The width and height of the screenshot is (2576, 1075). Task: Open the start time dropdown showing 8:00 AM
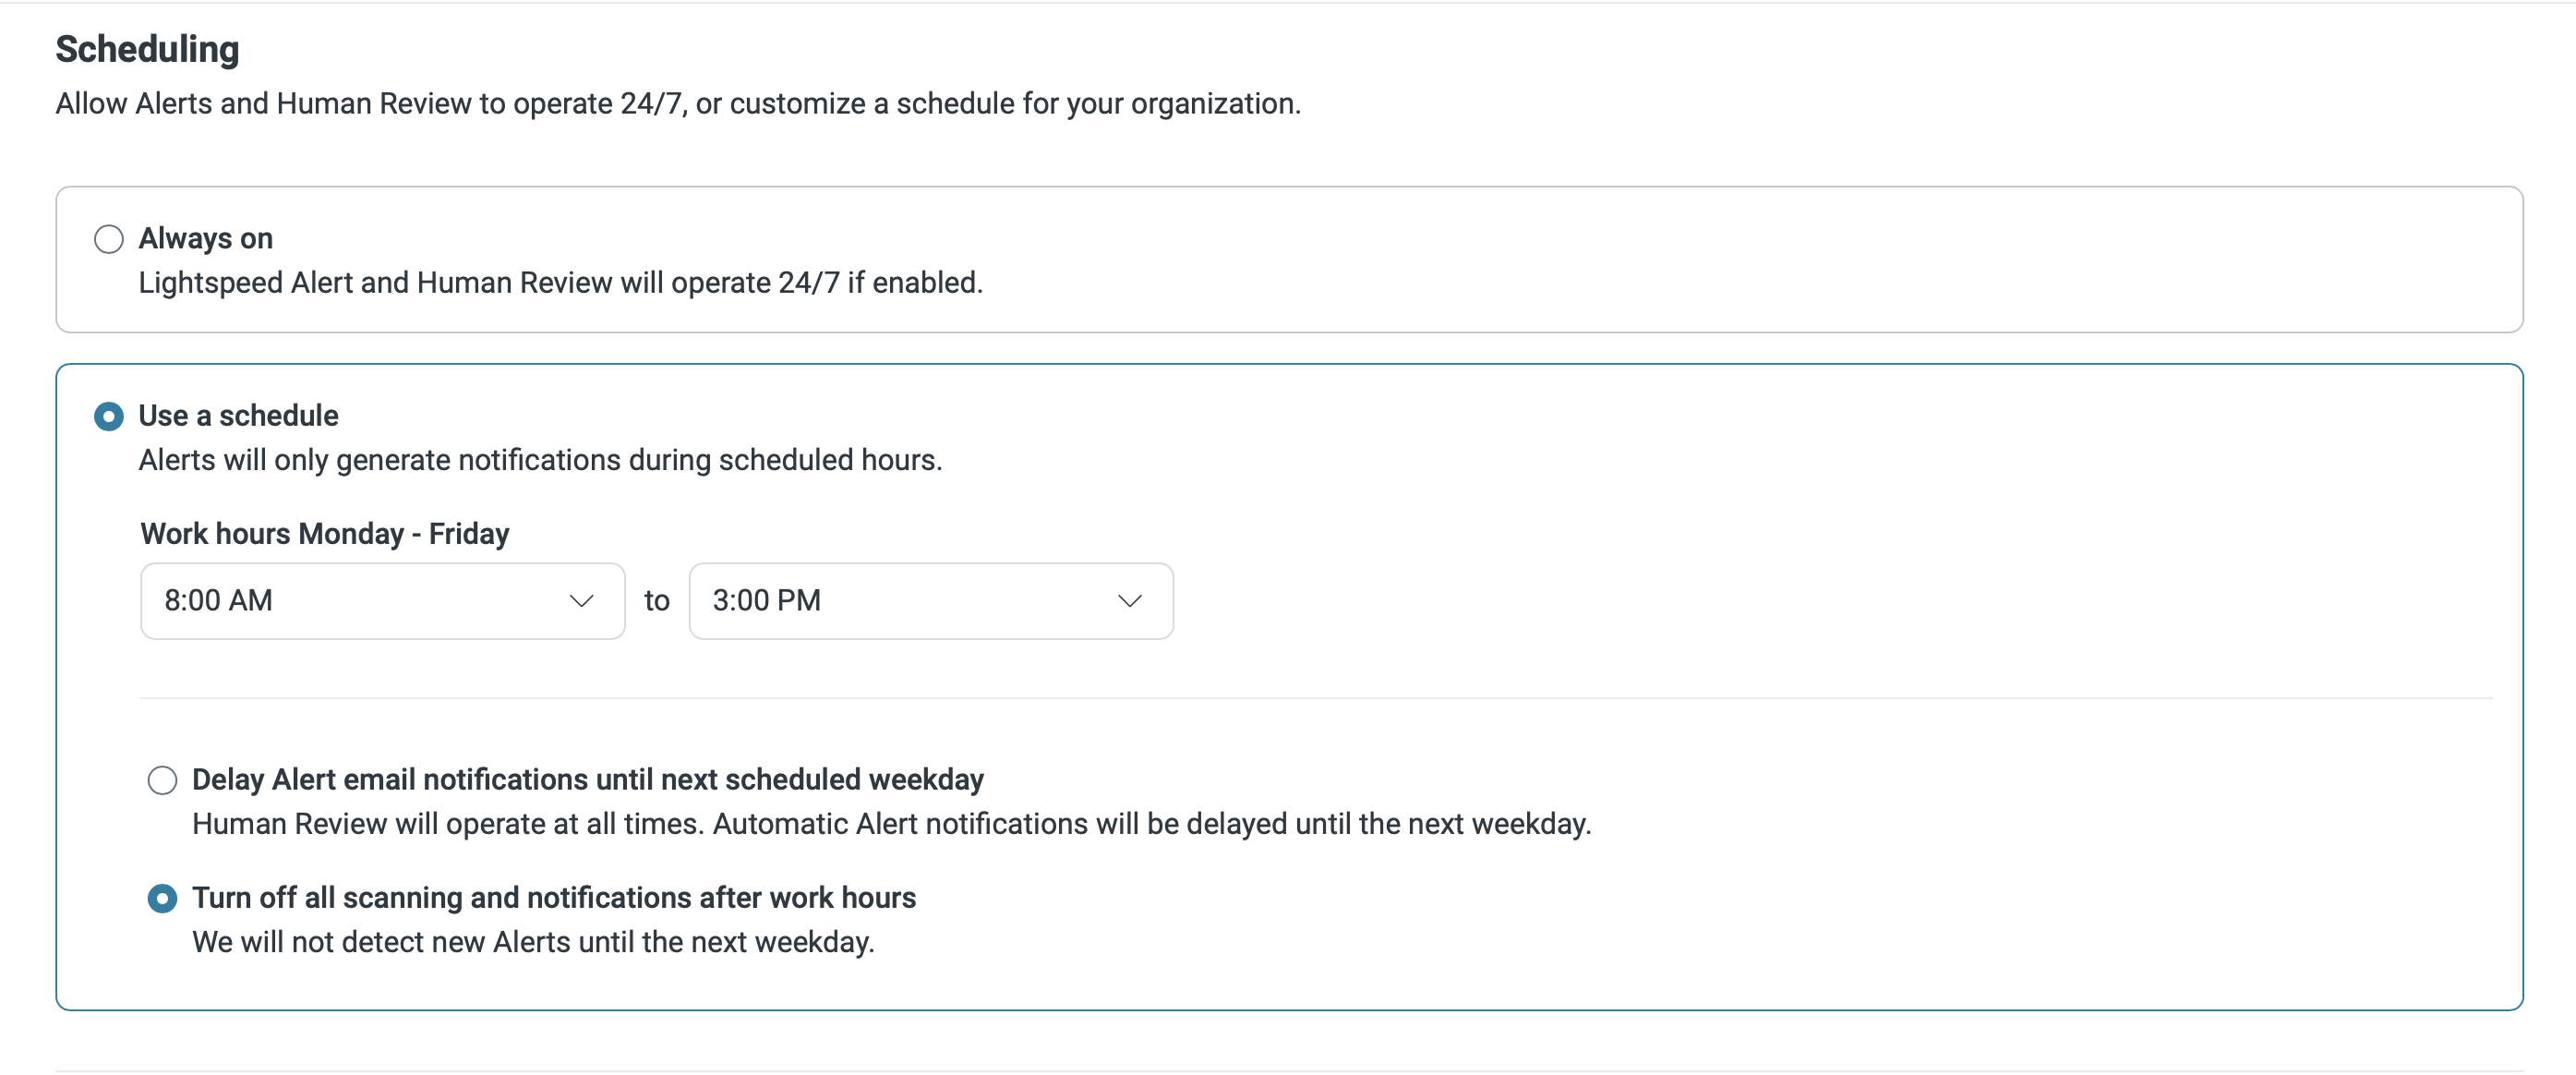point(382,600)
